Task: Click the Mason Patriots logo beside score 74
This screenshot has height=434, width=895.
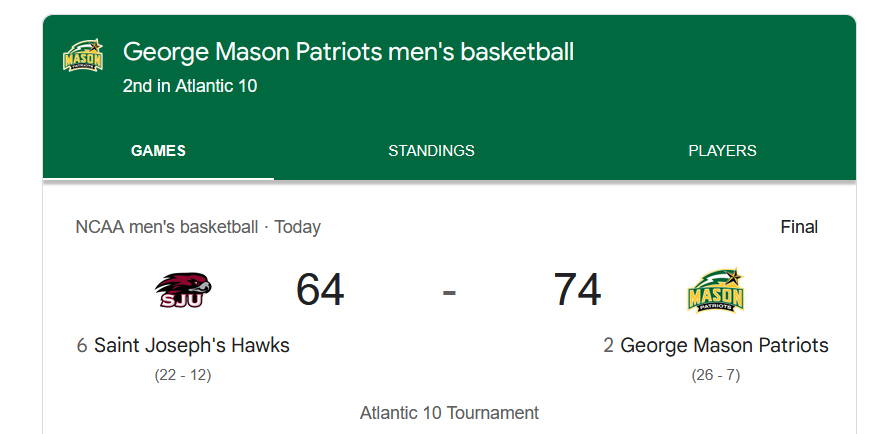Action: [716, 291]
